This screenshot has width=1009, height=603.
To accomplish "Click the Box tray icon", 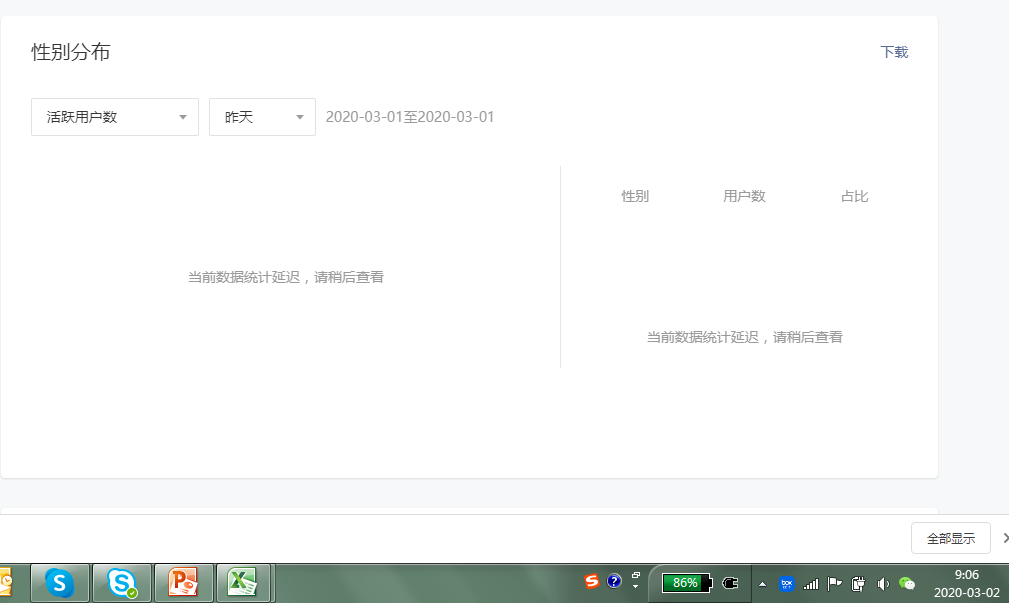I will 786,584.
